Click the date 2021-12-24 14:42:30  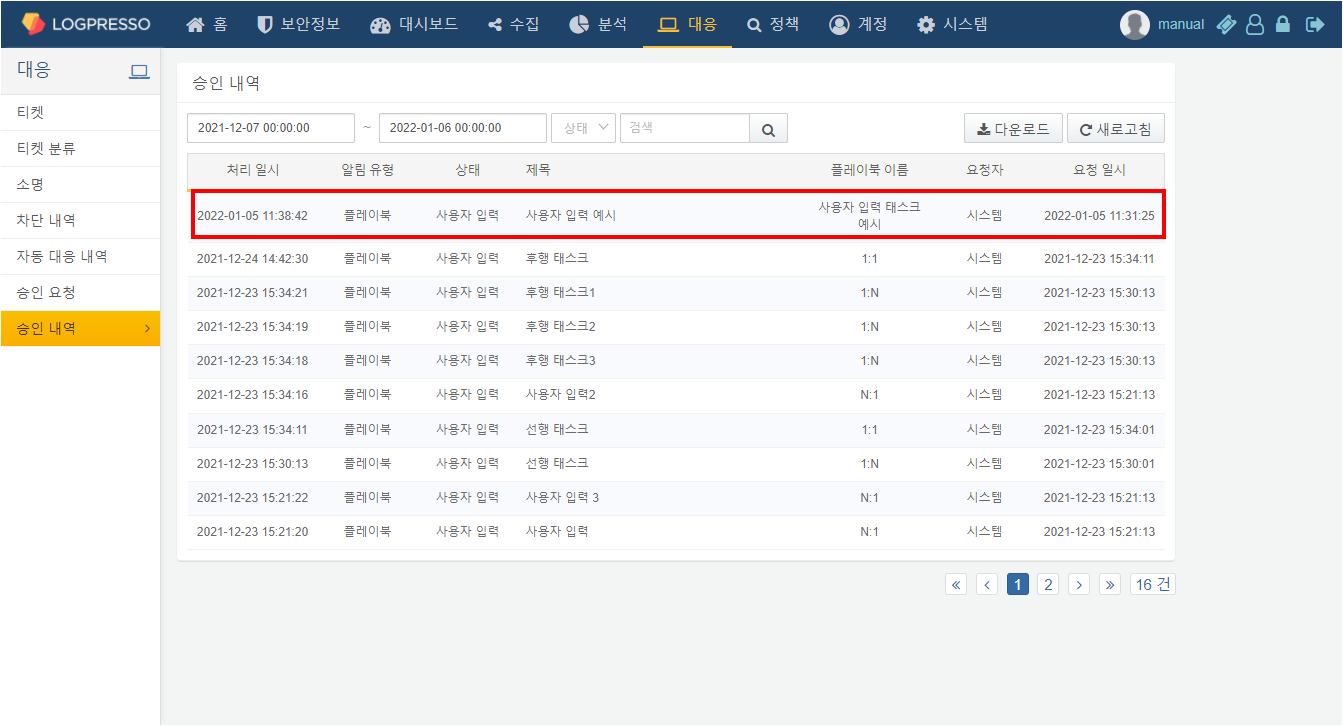click(x=253, y=259)
